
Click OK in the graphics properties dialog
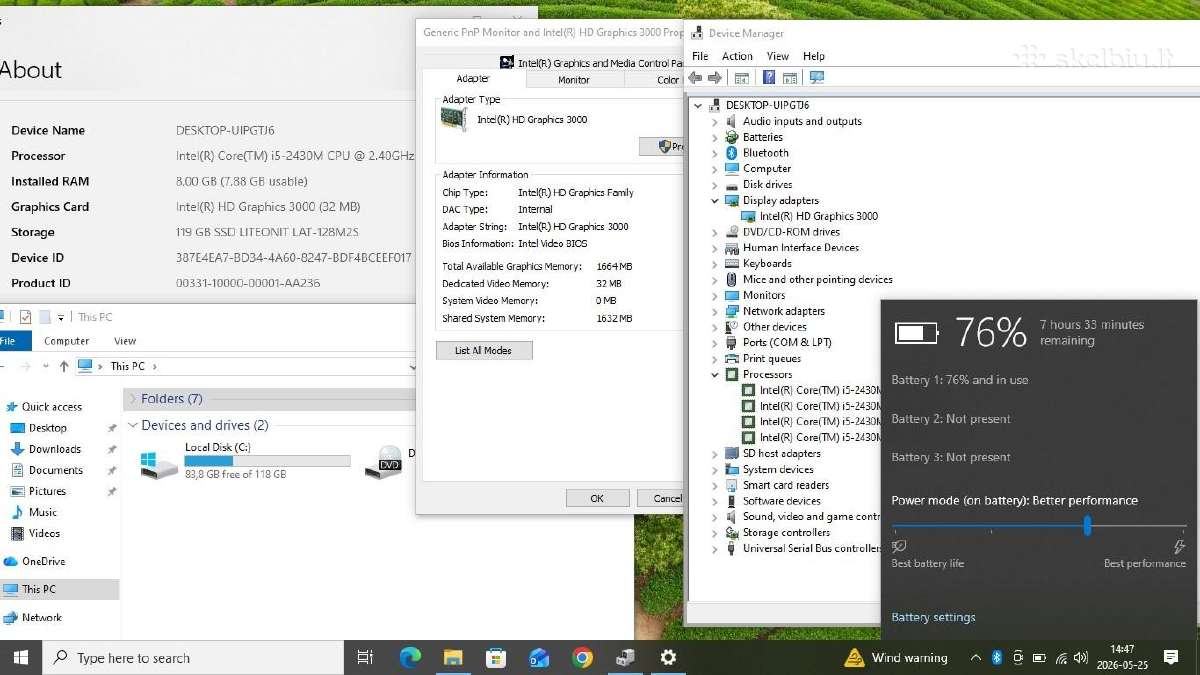pos(597,498)
